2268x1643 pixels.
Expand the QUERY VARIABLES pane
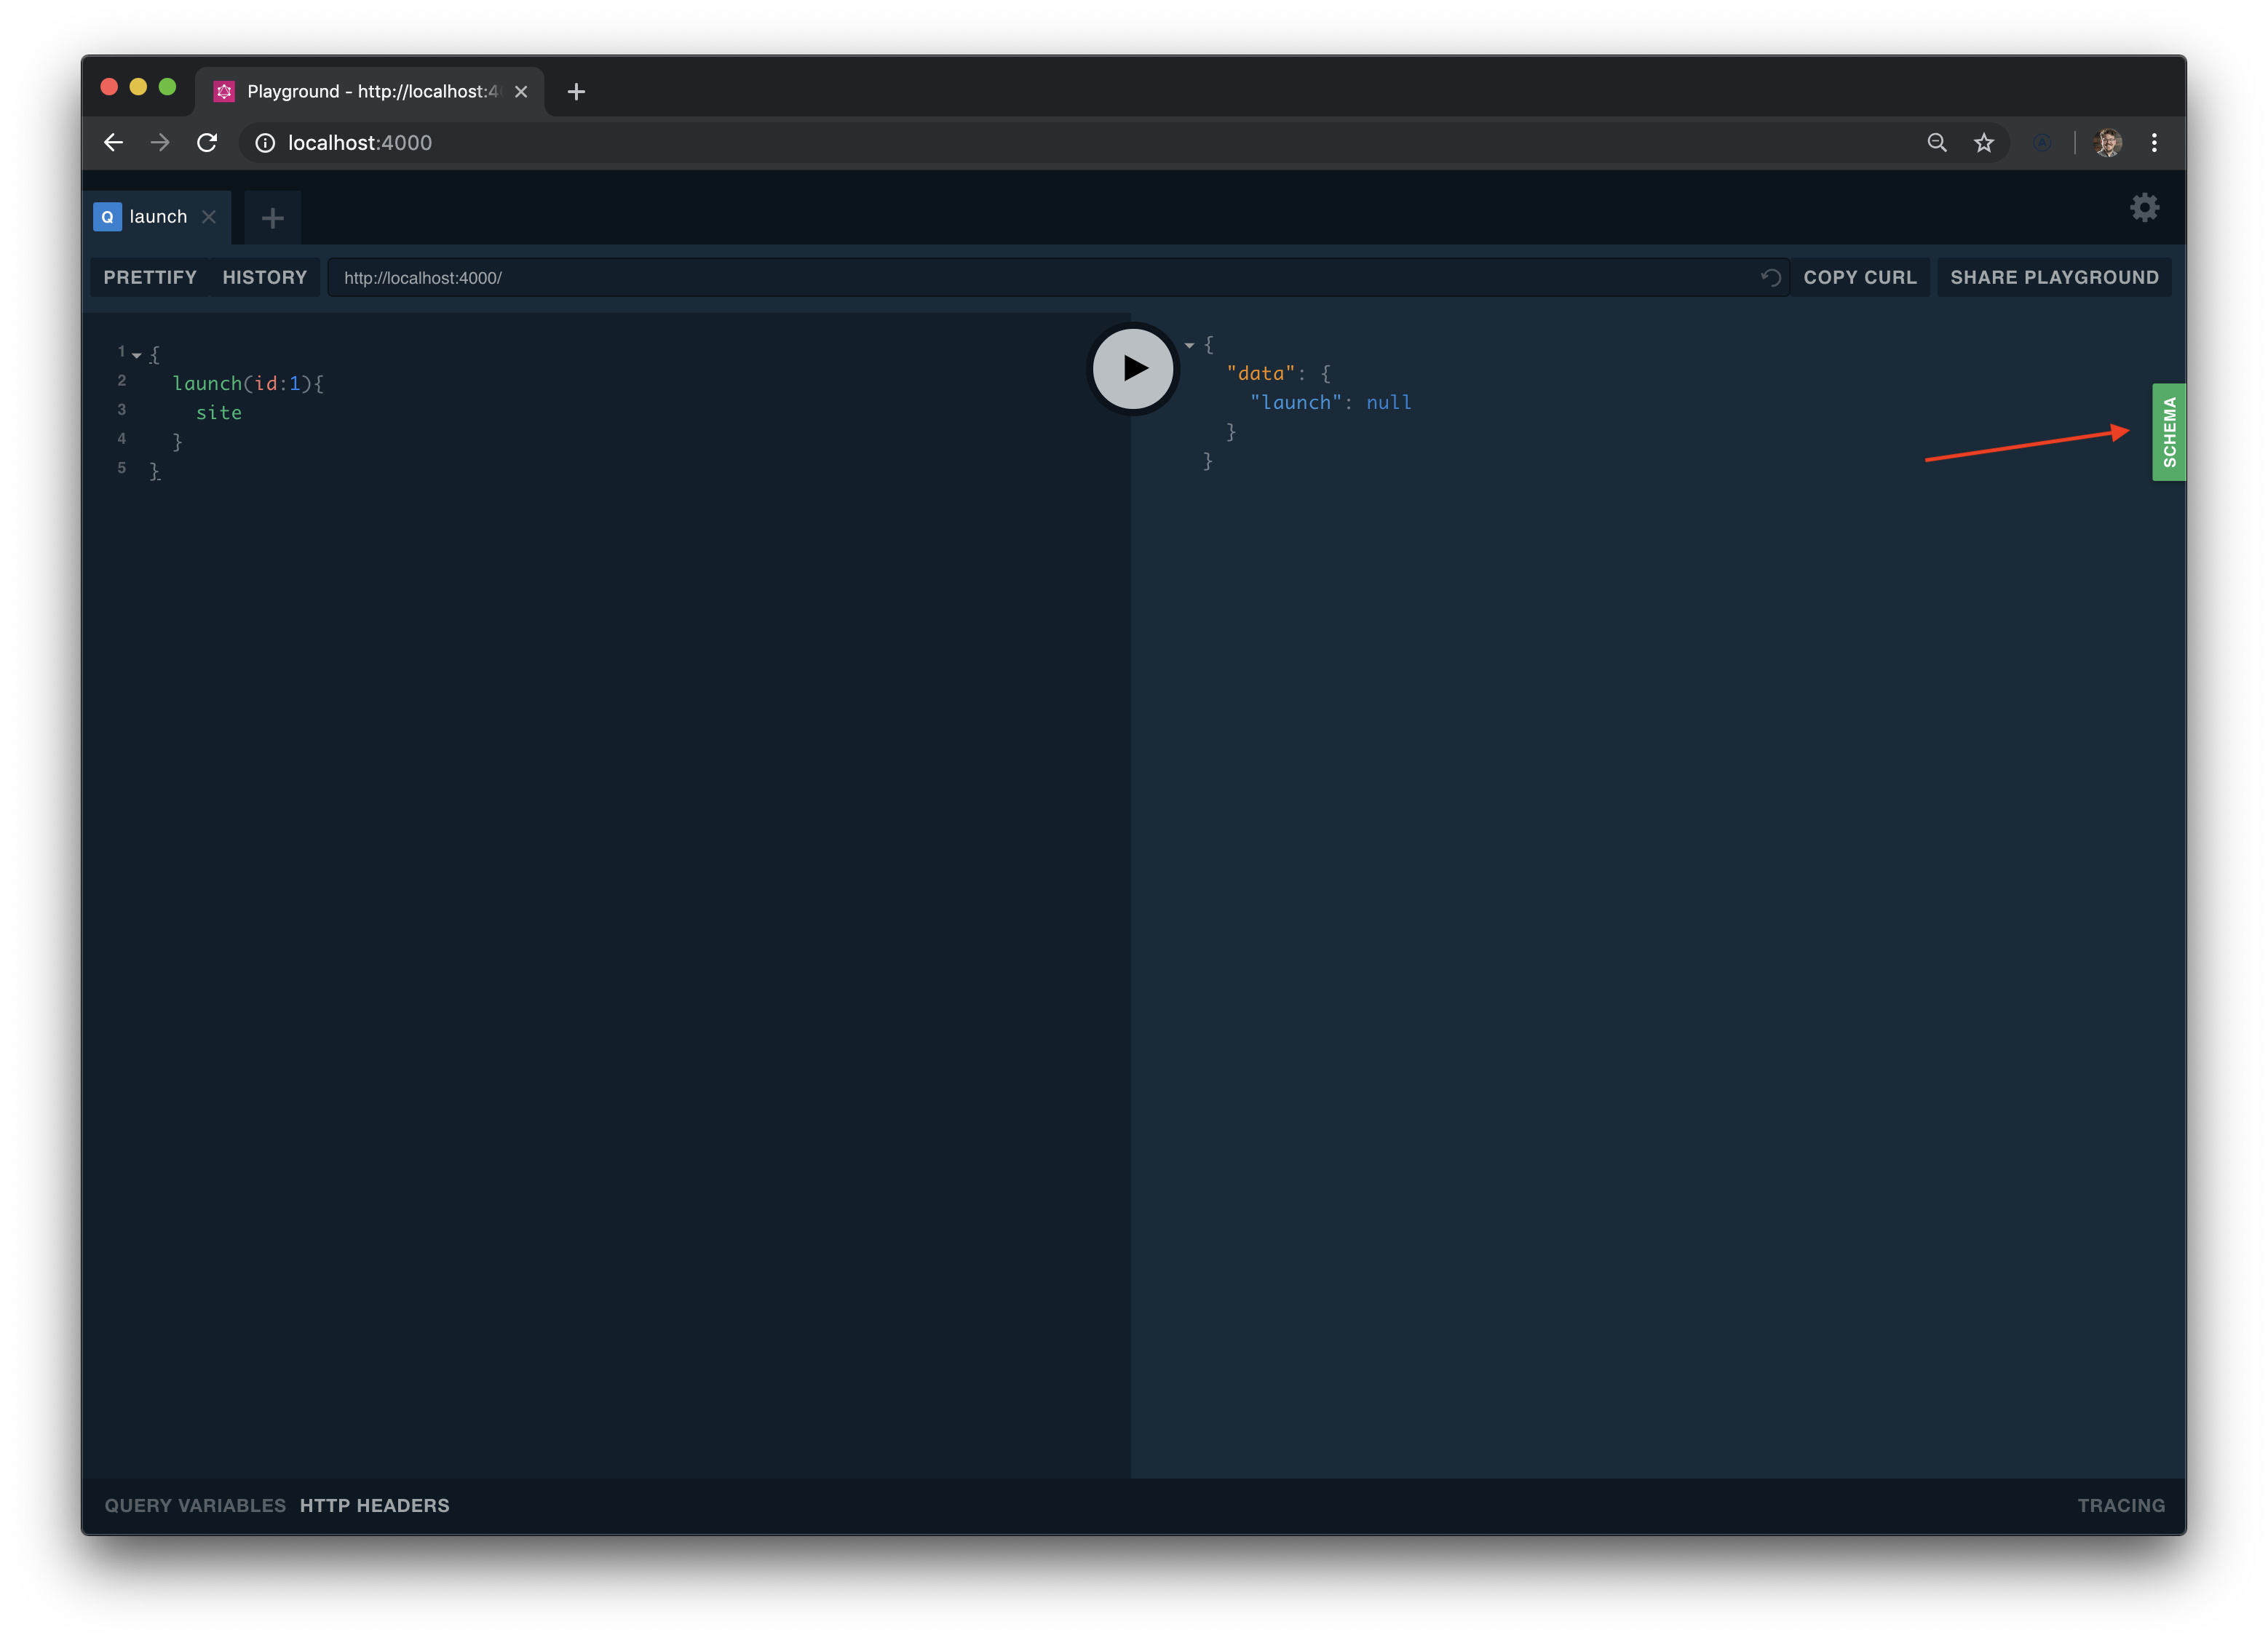195,1505
